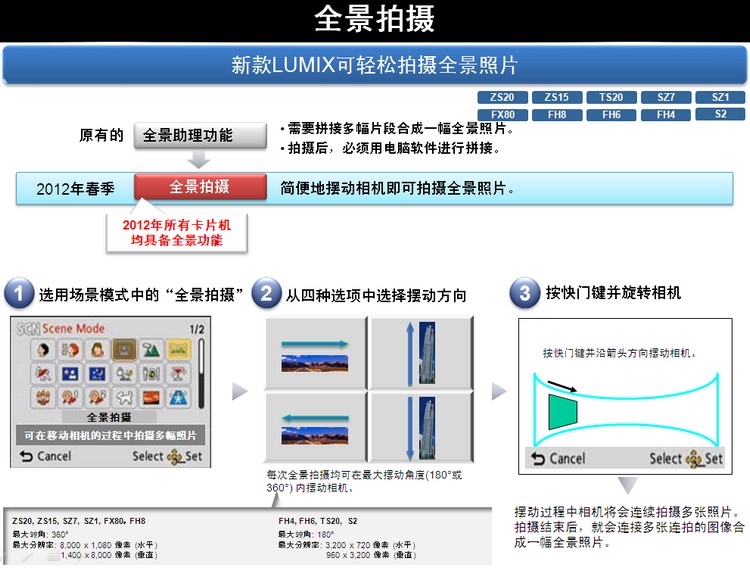This screenshot has width=750, height=571.
Task: Pick the white dog Pet scene icon
Action: pos(124,397)
